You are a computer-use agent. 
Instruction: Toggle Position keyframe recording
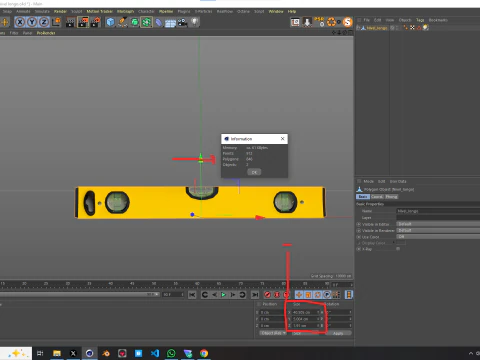[299, 295]
